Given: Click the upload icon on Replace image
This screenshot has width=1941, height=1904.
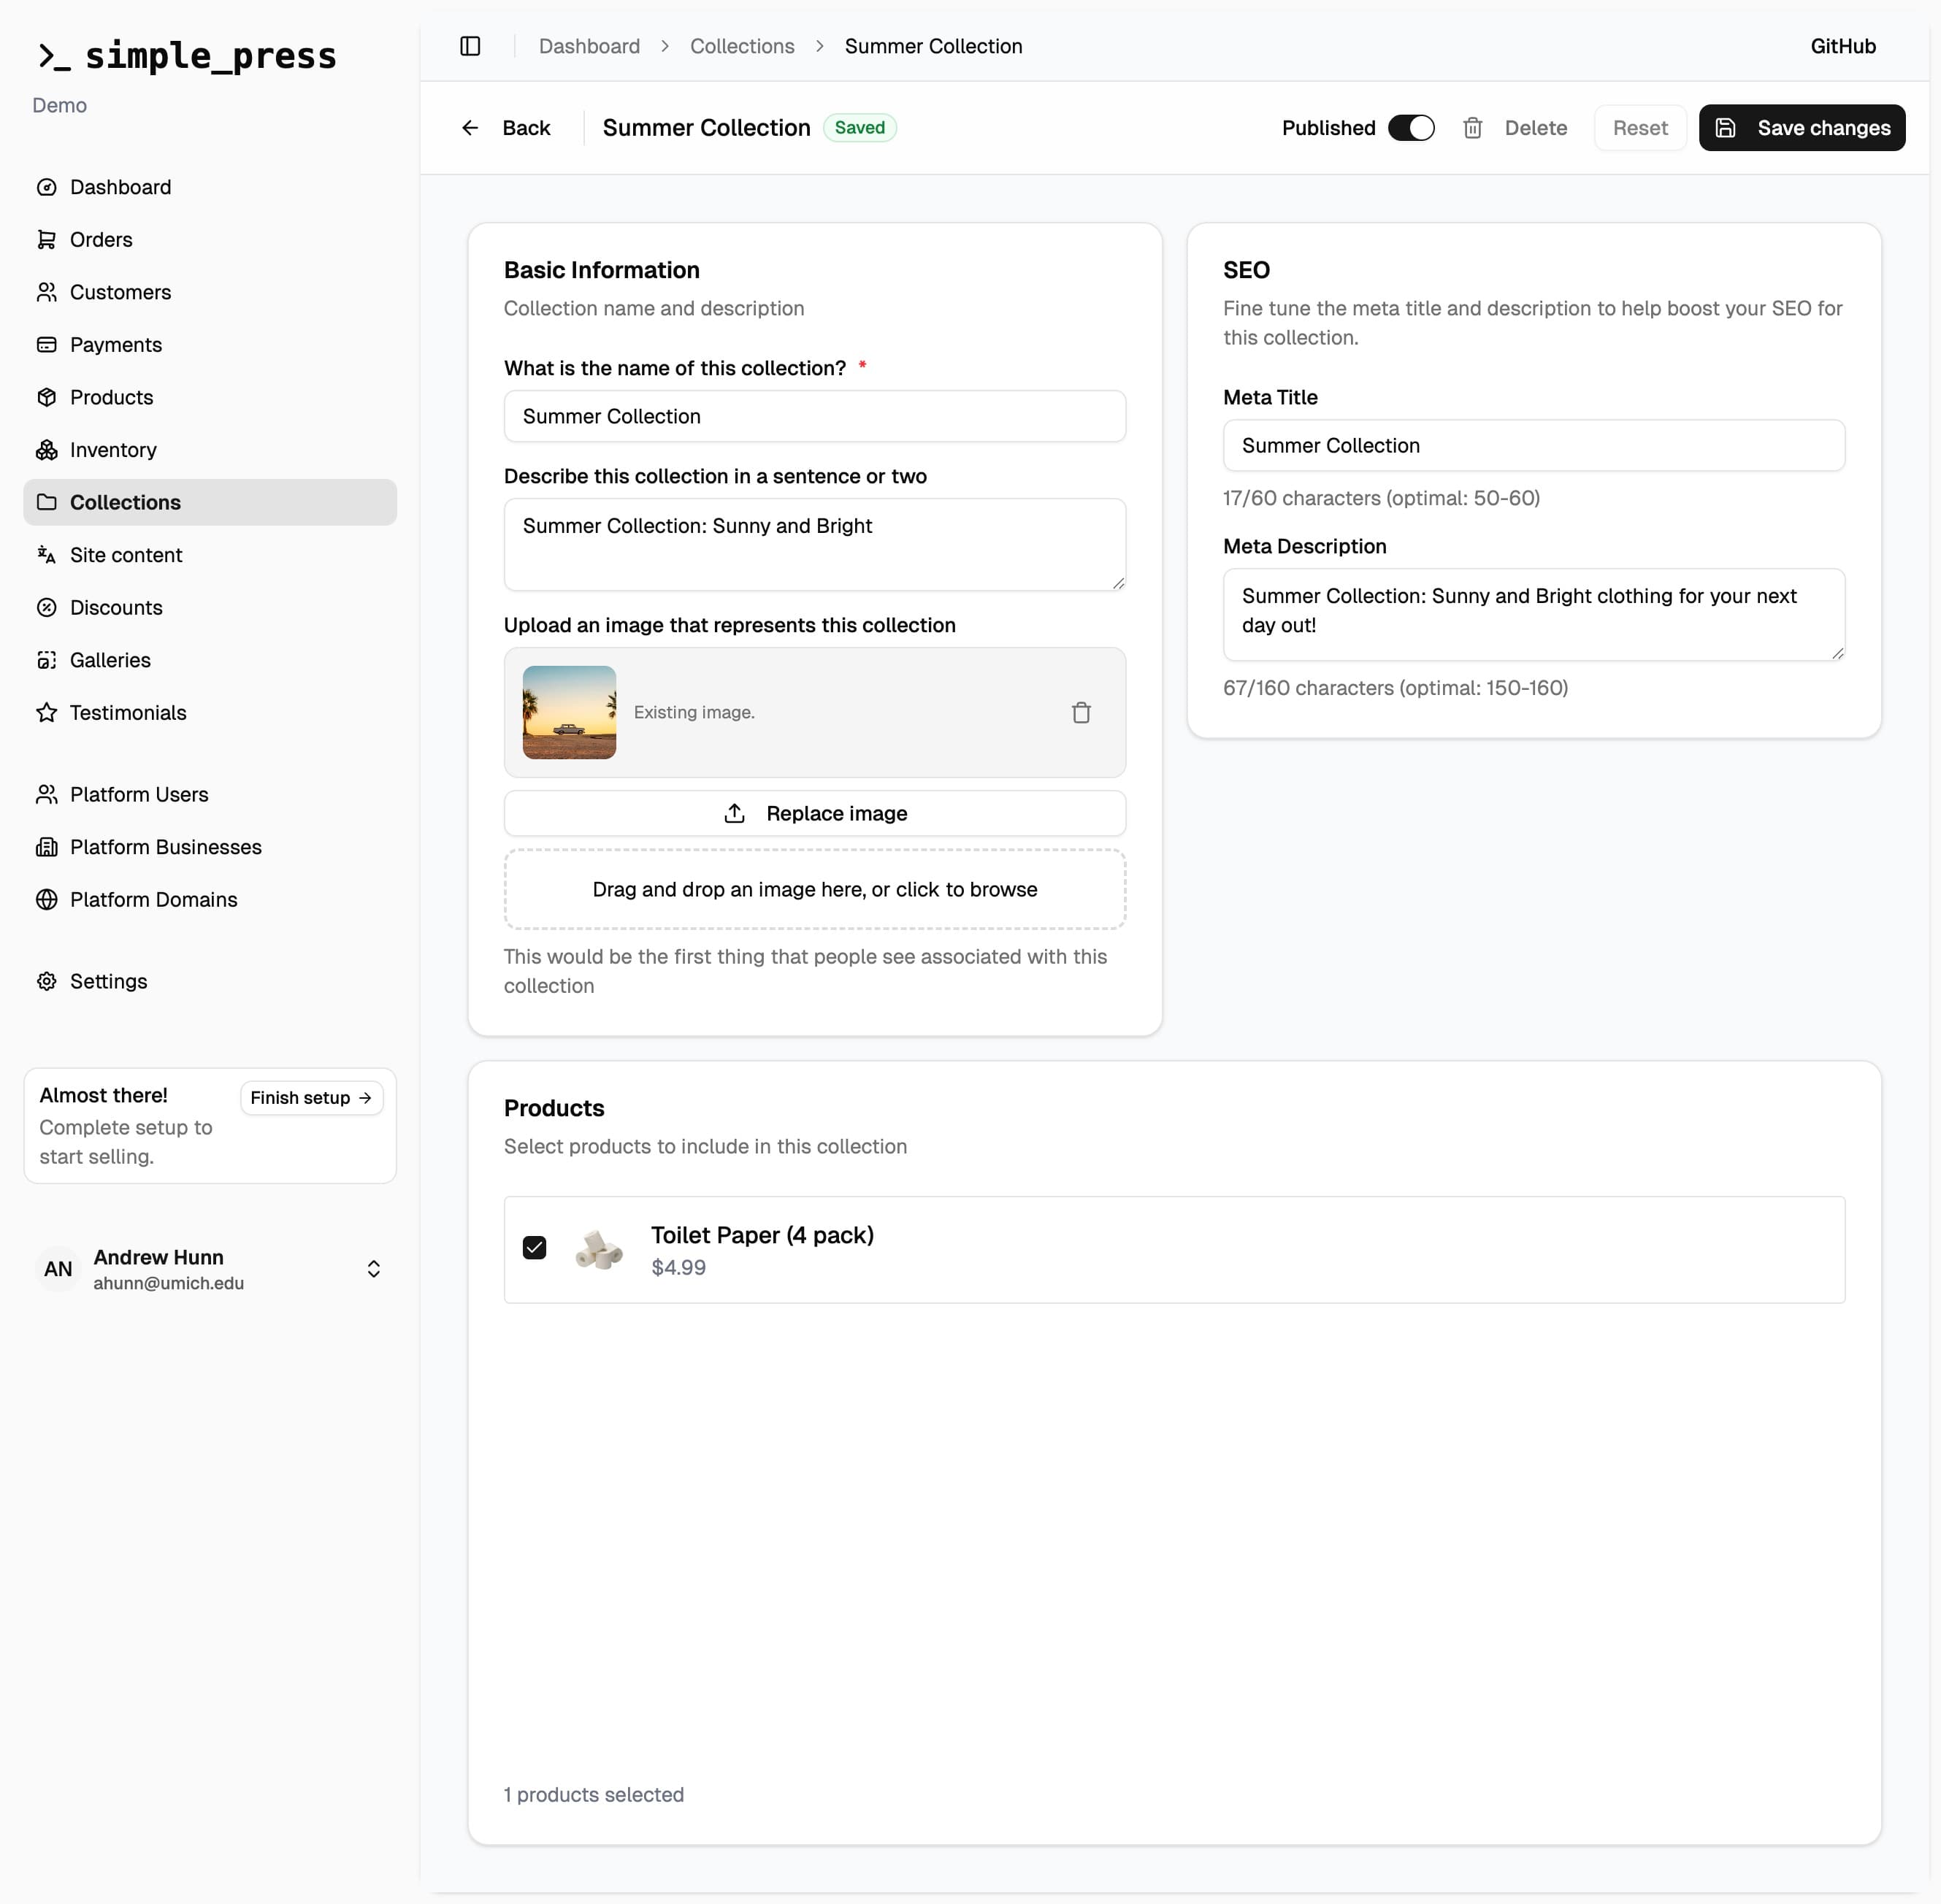Looking at the screenshot, I should coord(734,813).
